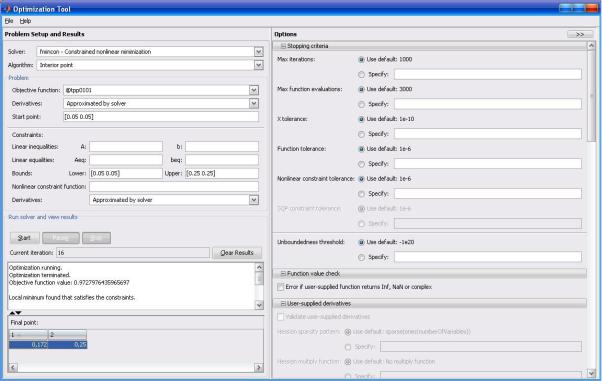Click Unboundedness threshold Specify input field
Image resolution: width=602 pixels, height=381 pixels.
pos(488,257)
